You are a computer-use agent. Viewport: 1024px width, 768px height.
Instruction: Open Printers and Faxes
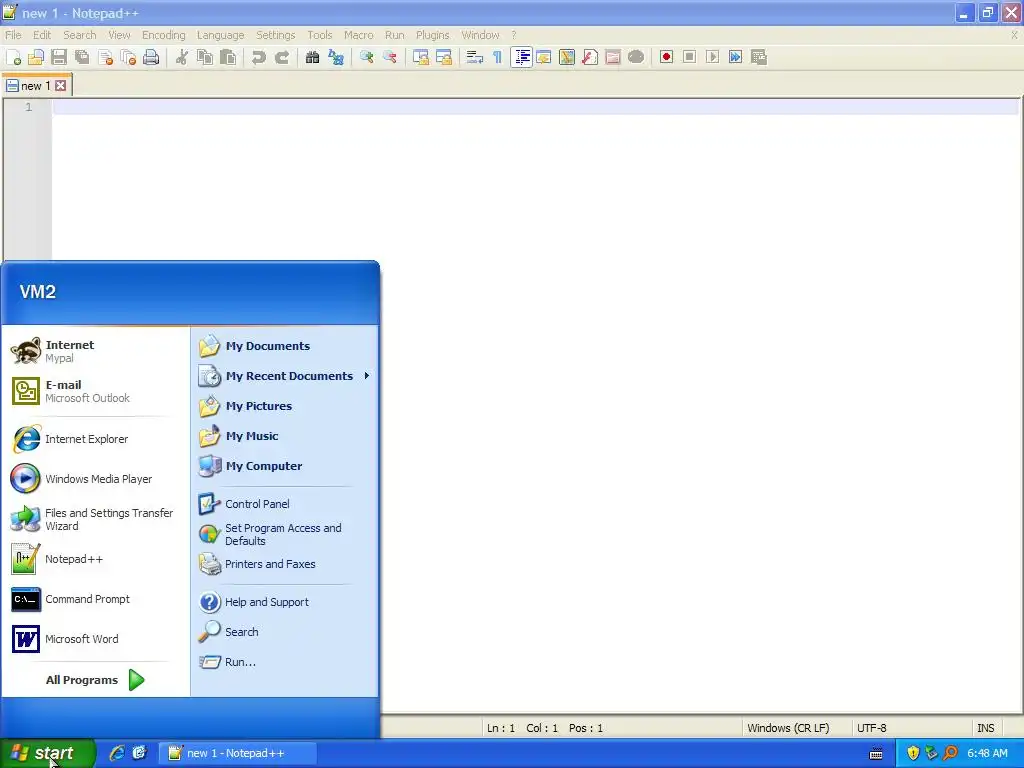point(285,564)
